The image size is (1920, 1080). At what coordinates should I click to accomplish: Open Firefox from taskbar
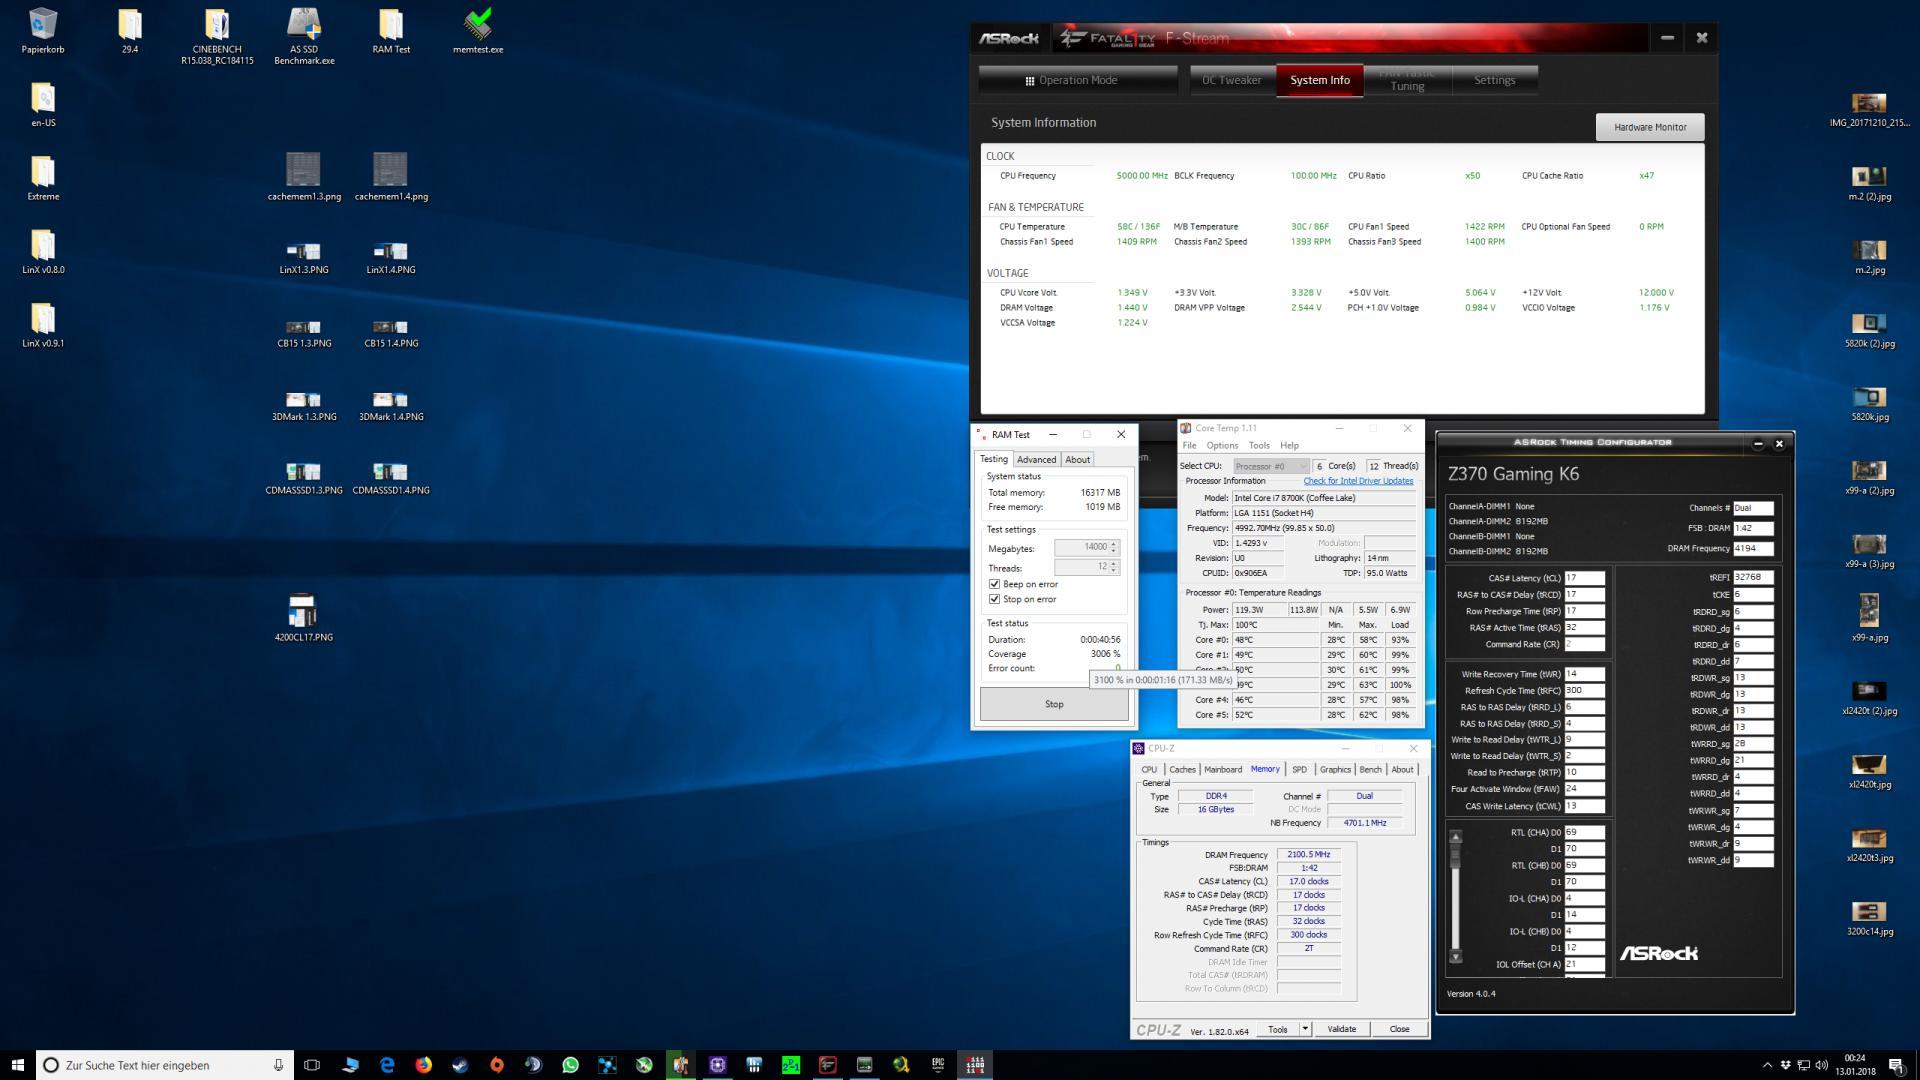pos(424,1065)
